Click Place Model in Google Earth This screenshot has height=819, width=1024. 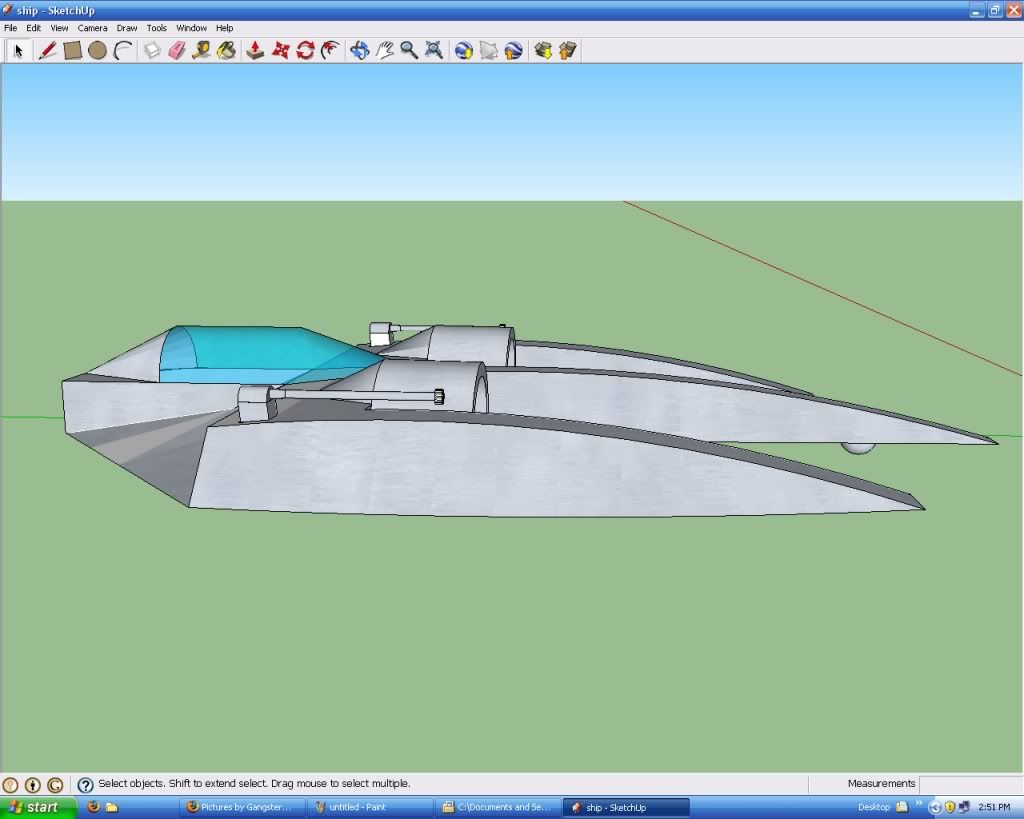coord(513,50)
